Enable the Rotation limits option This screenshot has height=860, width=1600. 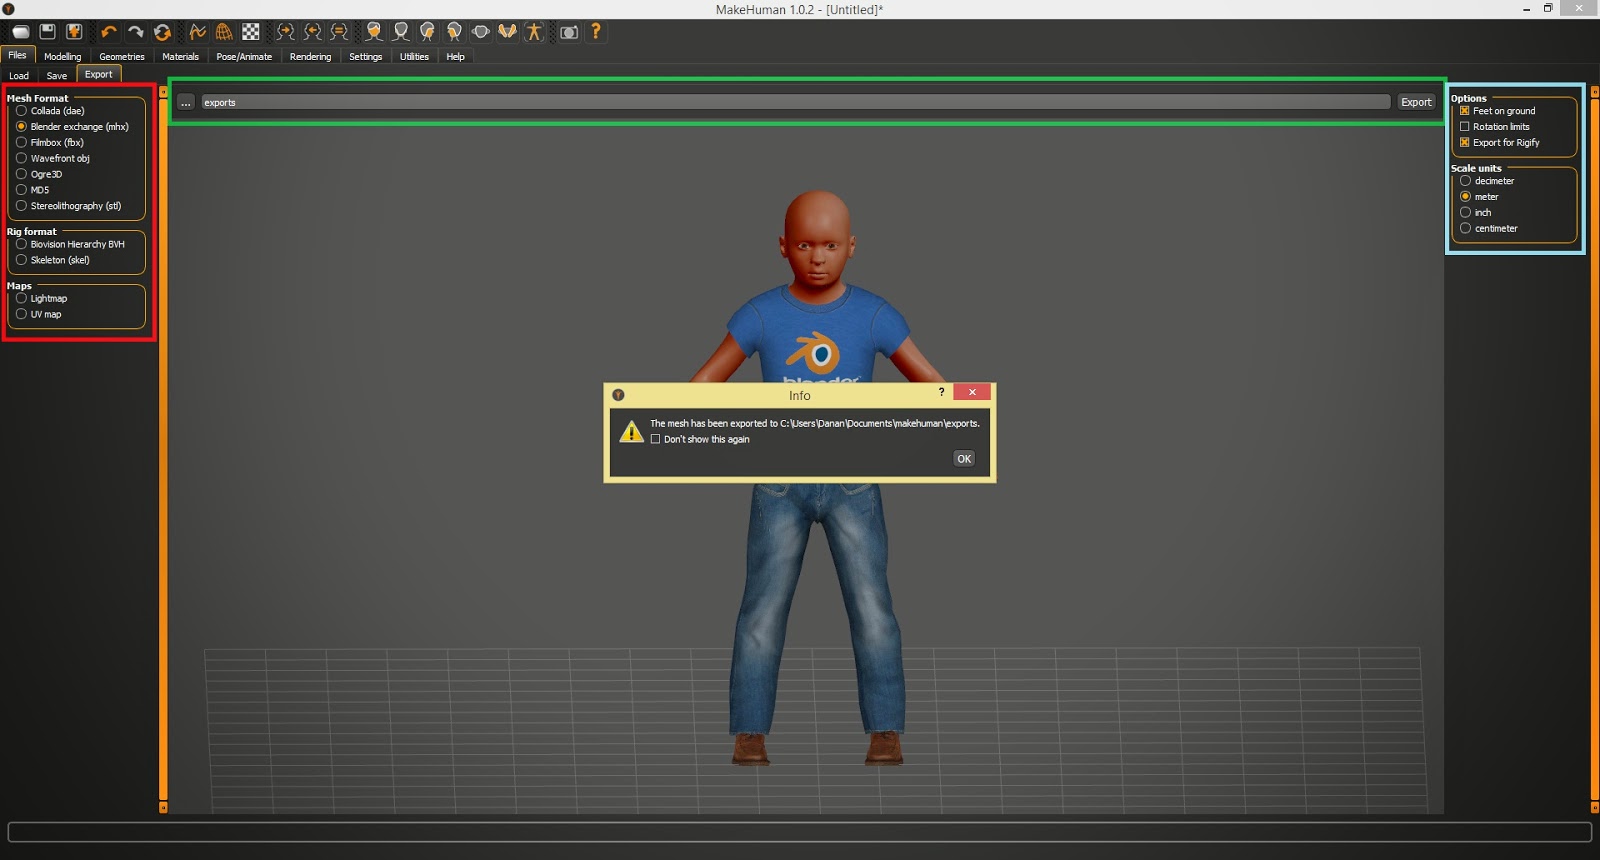coord(1465,127)
